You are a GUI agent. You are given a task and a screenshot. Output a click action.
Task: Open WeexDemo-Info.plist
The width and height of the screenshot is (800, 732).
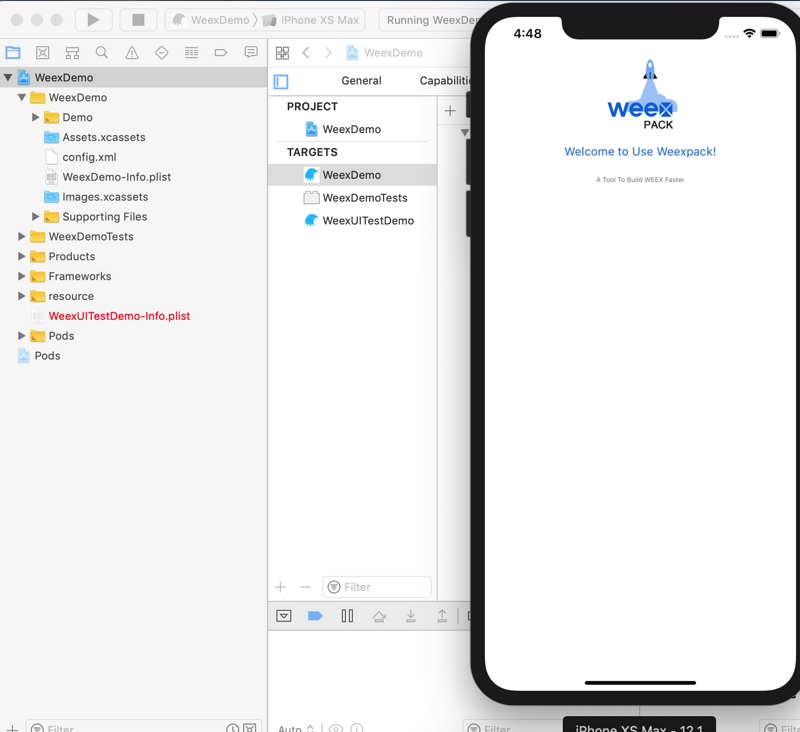tap(116, 177)
